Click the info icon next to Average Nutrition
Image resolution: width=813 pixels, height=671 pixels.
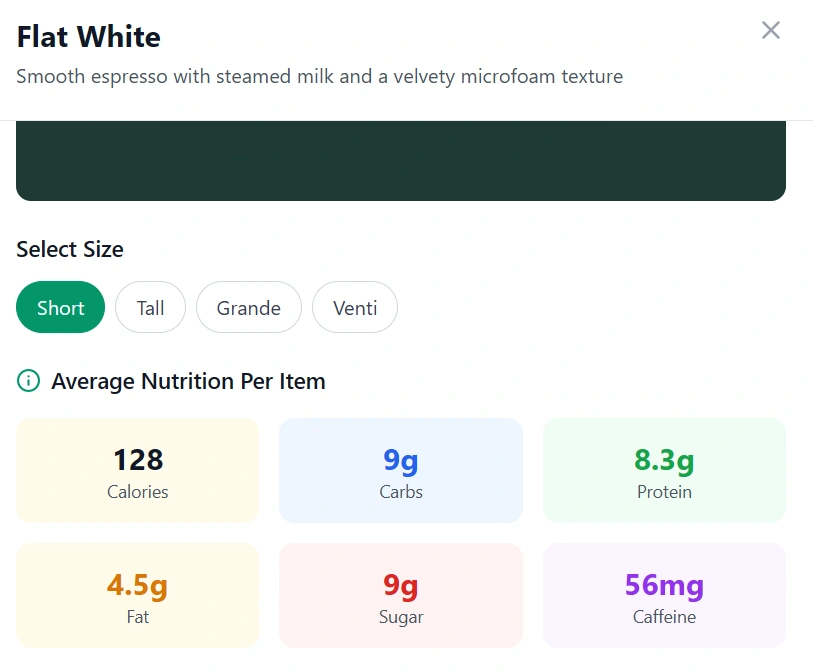point(27,381)
